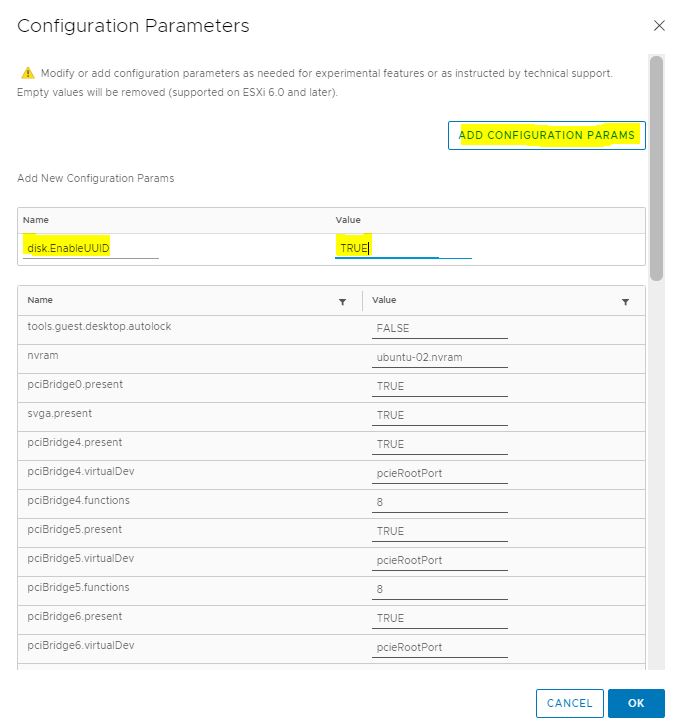Edit svga.present value field

[x=439, y=416]
